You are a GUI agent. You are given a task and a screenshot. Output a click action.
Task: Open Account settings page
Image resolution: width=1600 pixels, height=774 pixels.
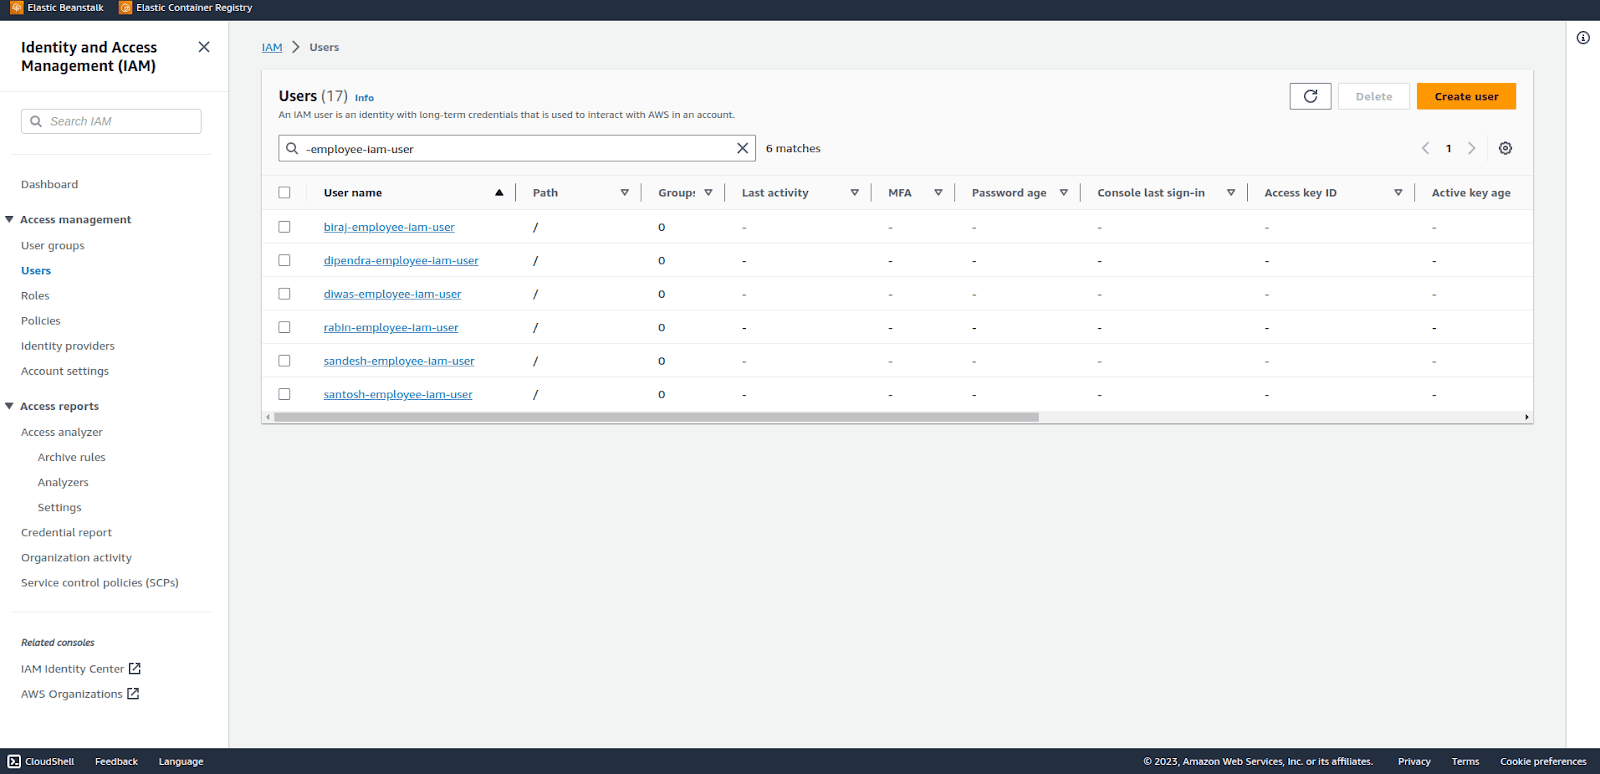[x=65, y=371]
